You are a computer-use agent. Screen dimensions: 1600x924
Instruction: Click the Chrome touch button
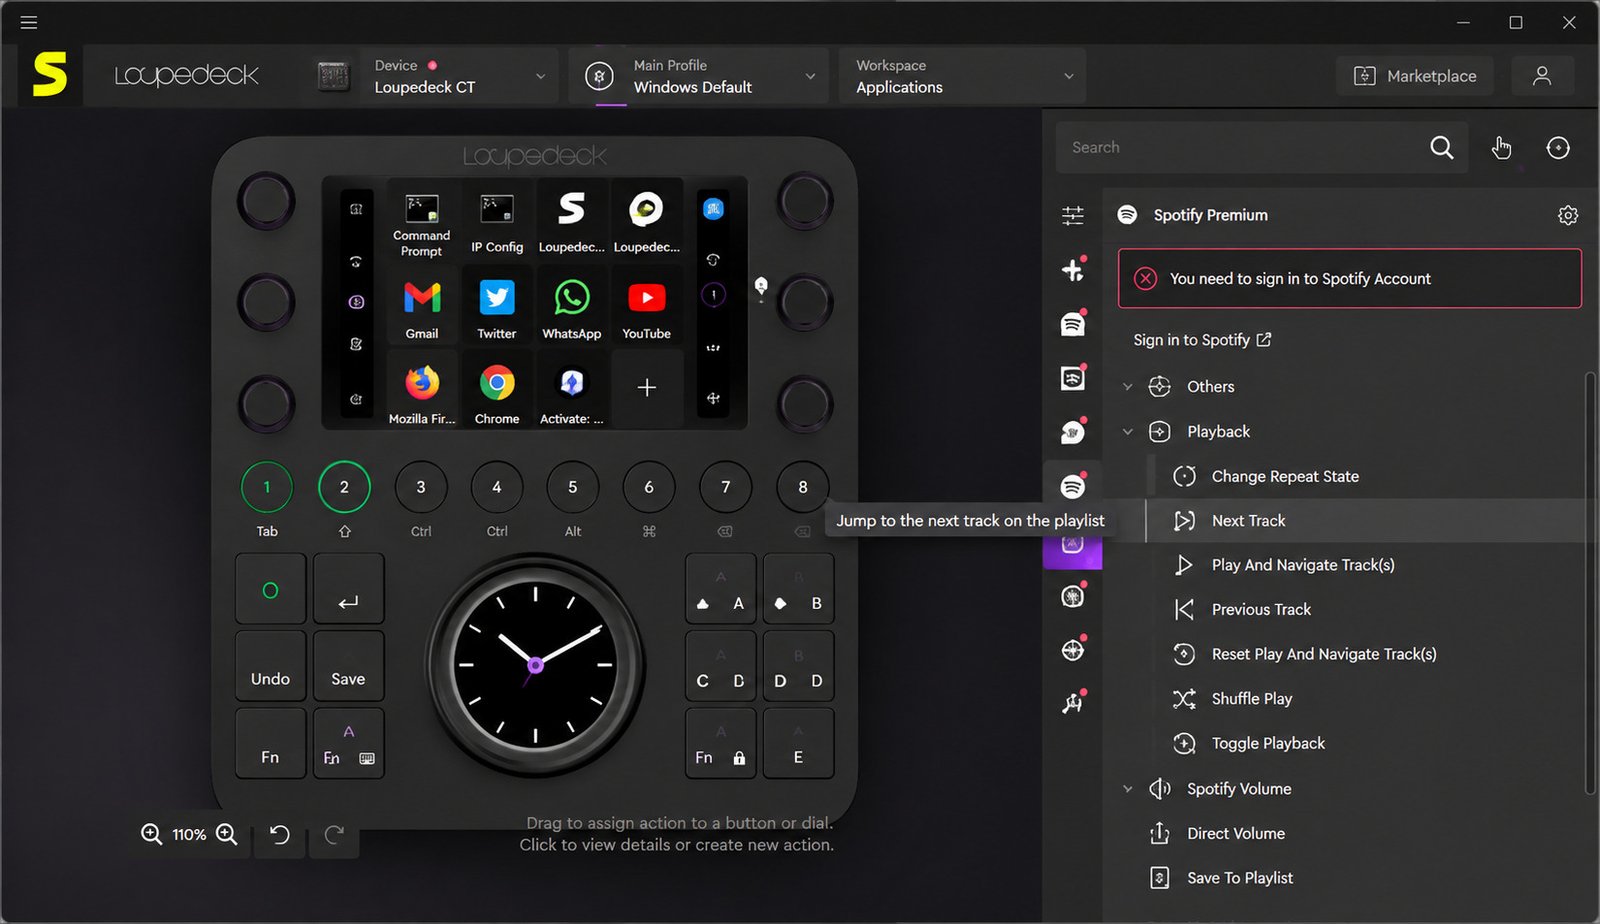coord(497,393)
